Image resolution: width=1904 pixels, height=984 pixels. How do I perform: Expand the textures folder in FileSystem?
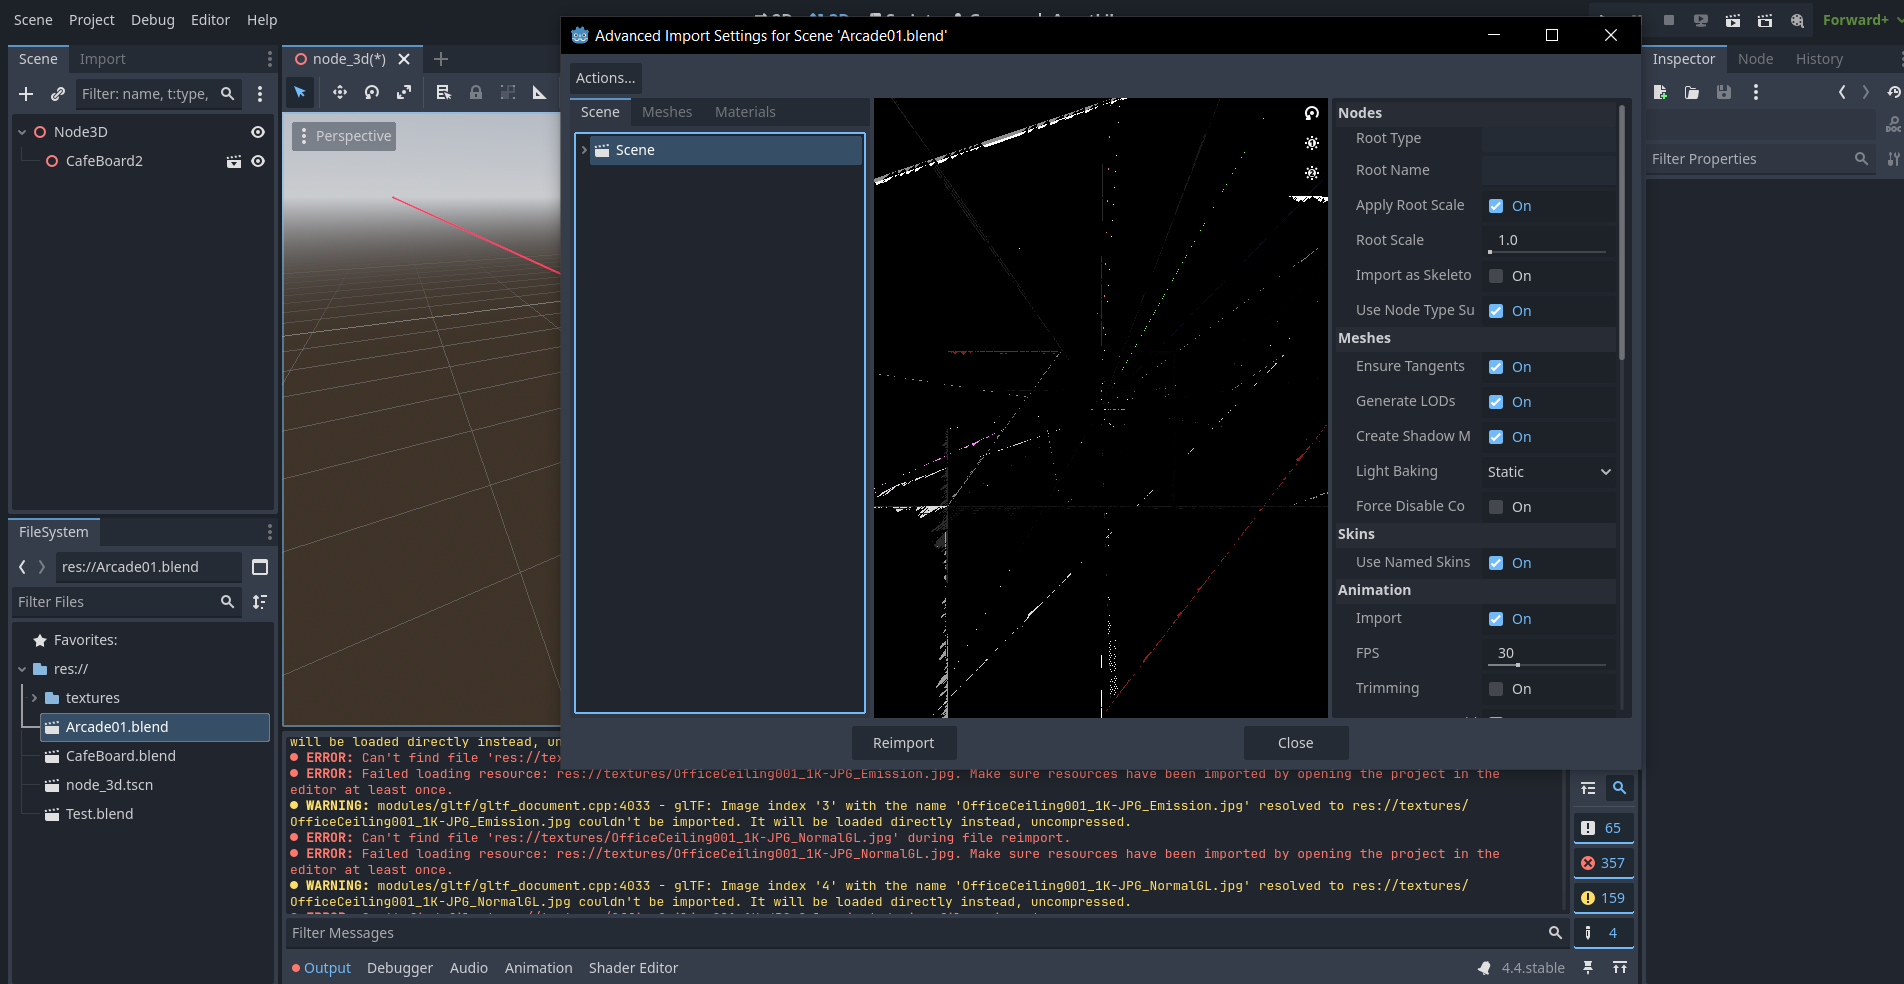pos(35,698)
